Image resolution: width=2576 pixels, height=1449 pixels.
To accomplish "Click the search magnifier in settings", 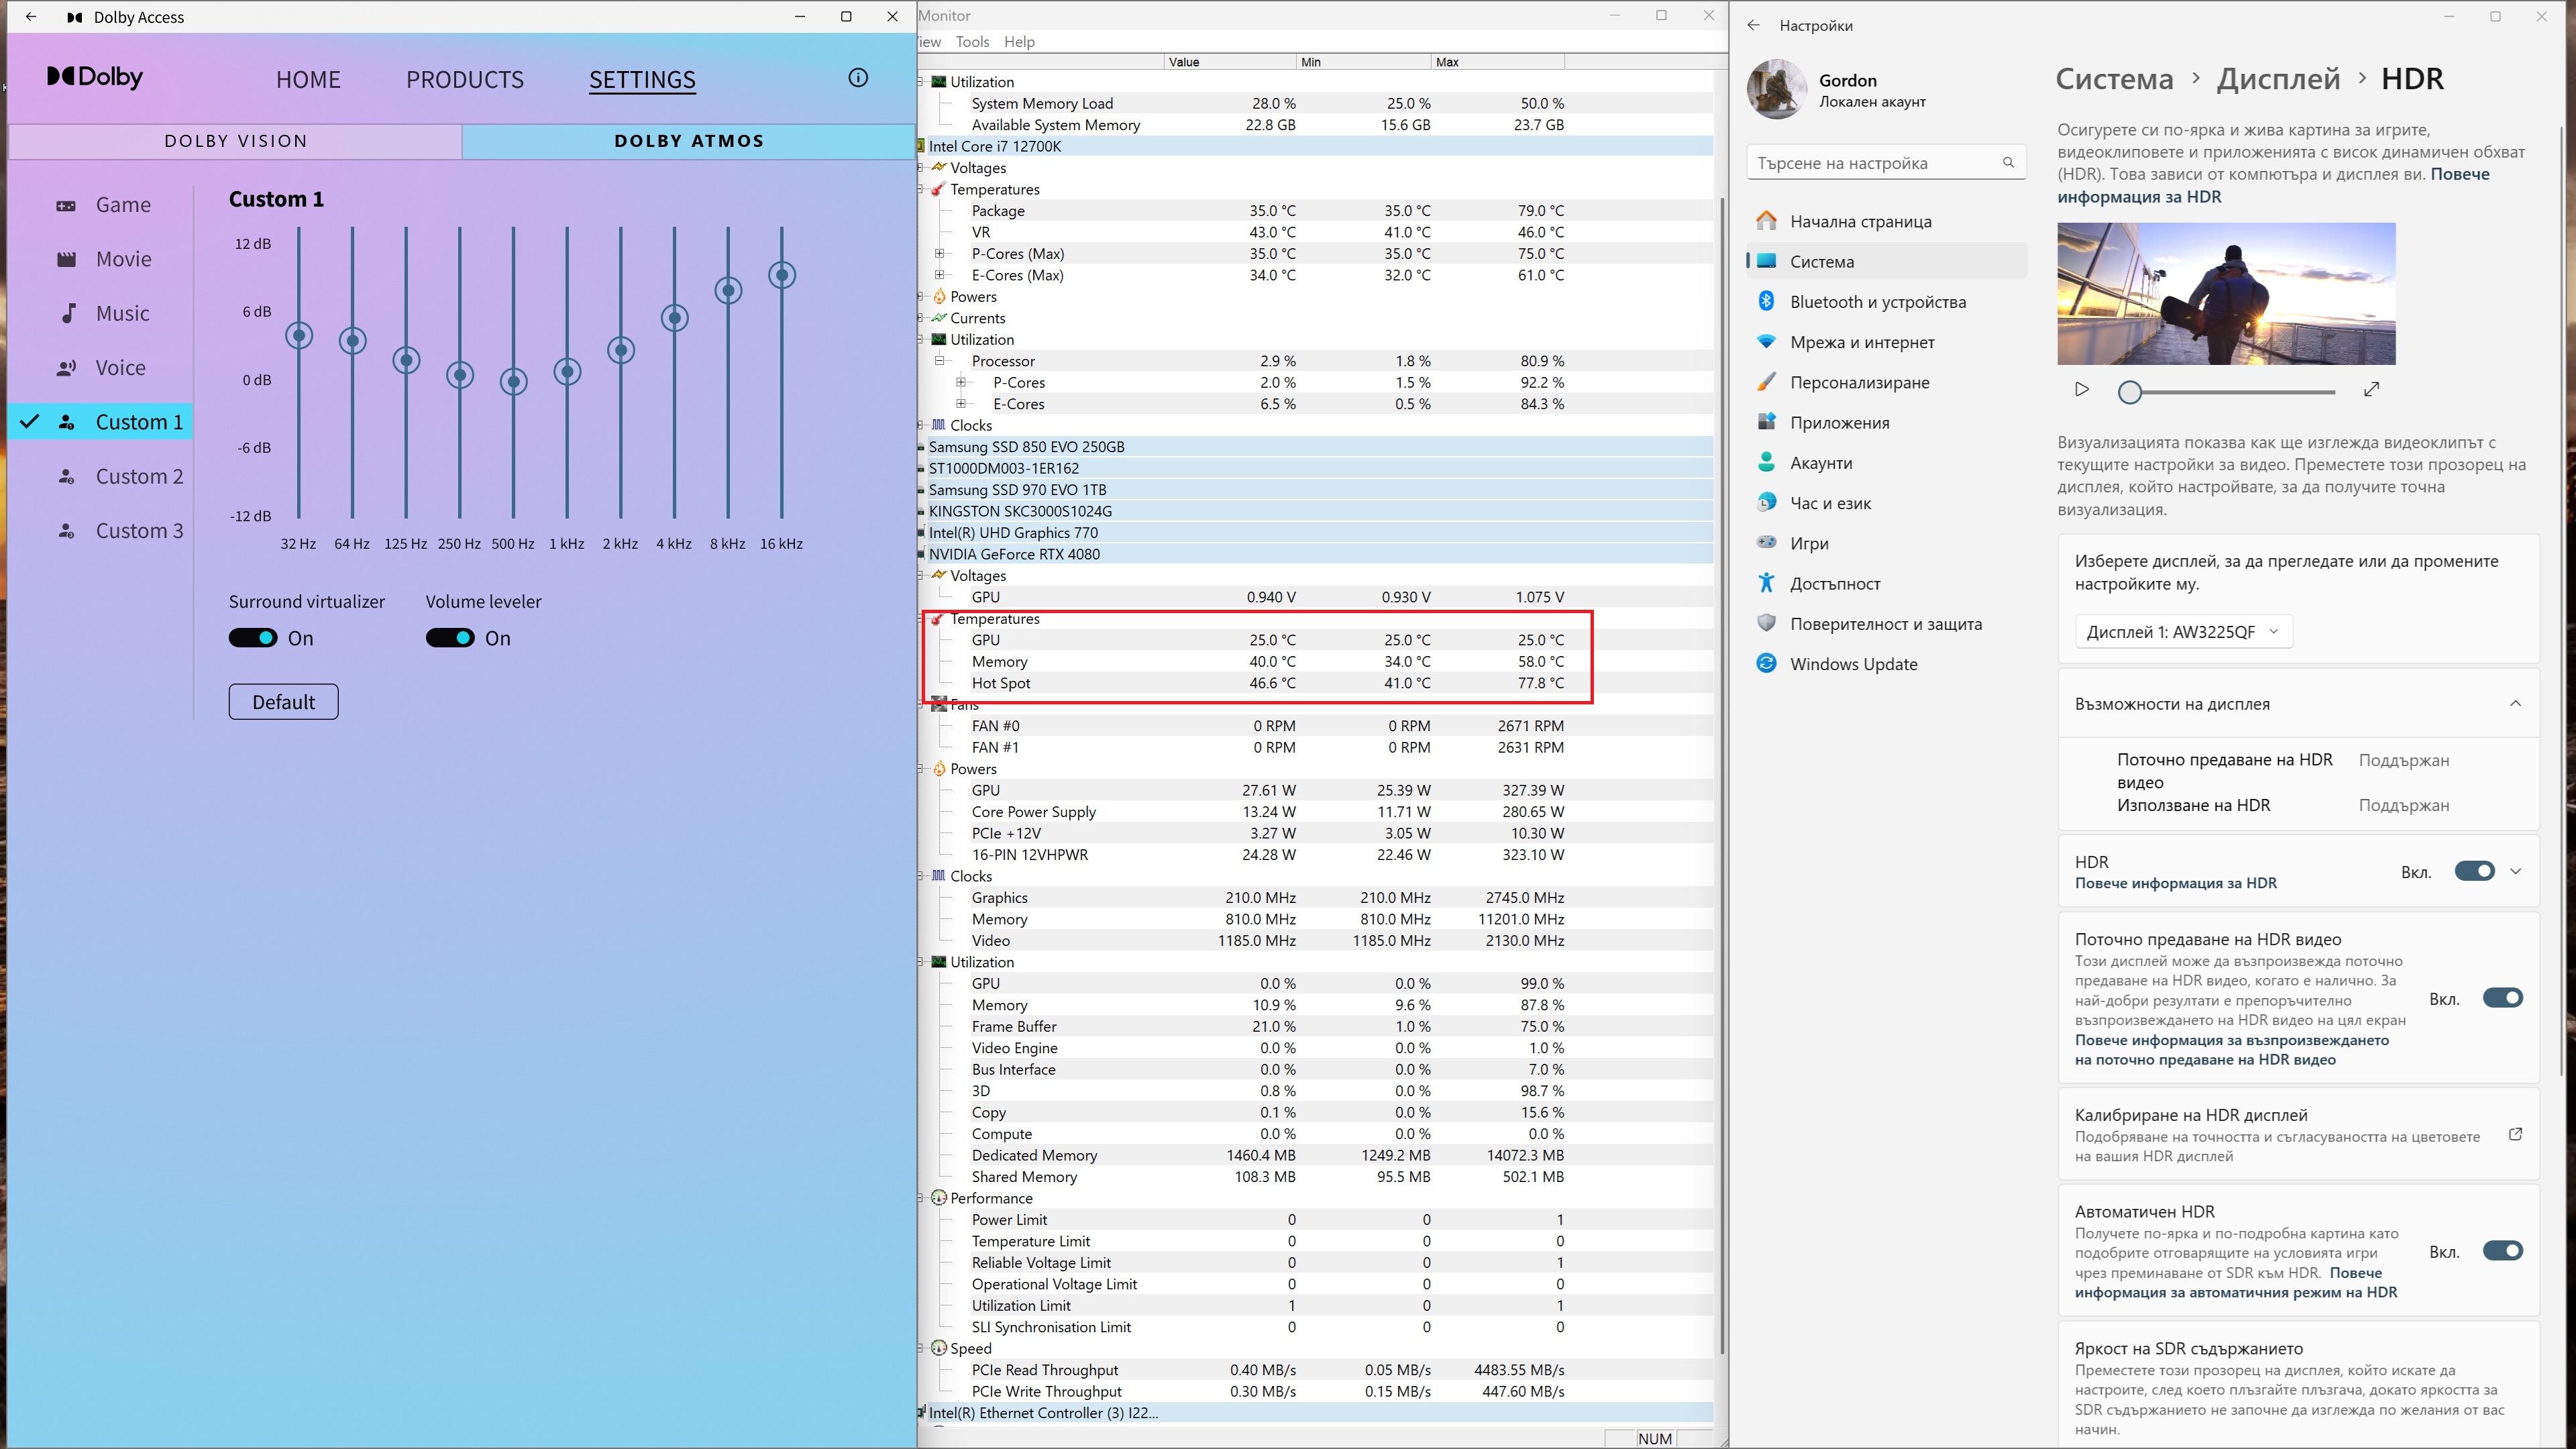I will click(2008, 163).
